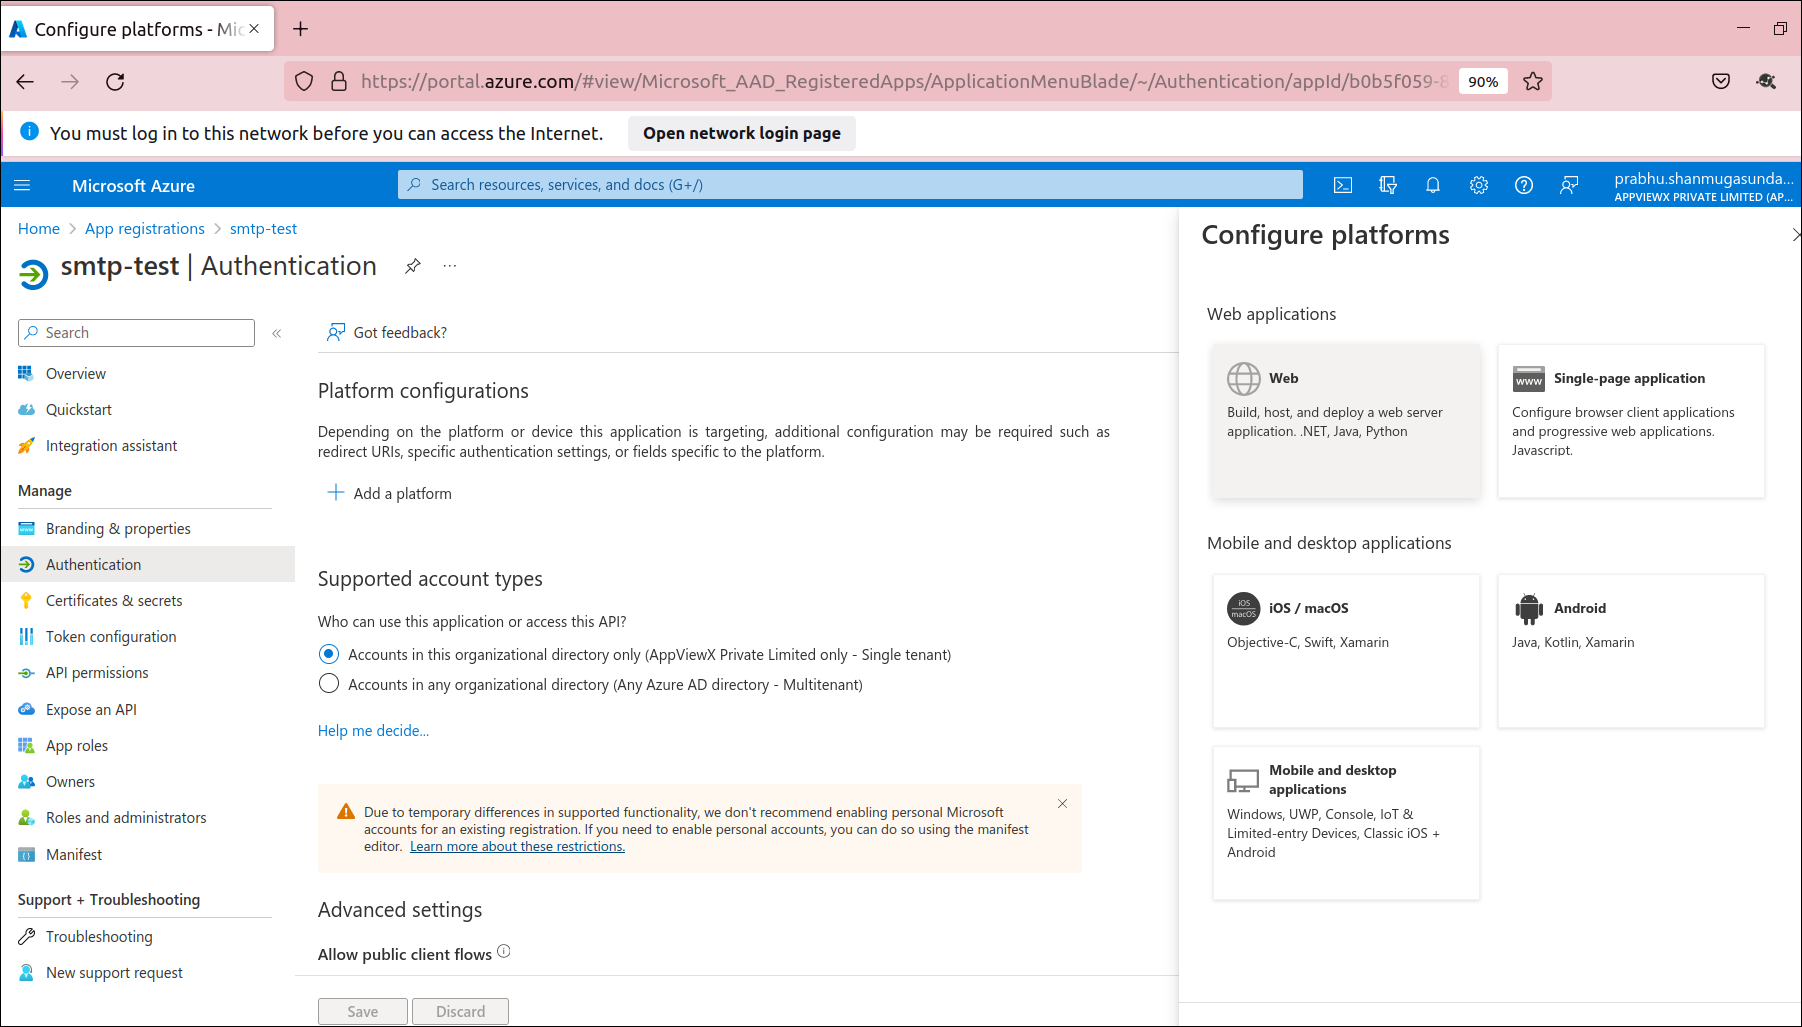Click Add a platform
The height and width of the screenshot is (1027, 1802).
click(x=390, y=493)
